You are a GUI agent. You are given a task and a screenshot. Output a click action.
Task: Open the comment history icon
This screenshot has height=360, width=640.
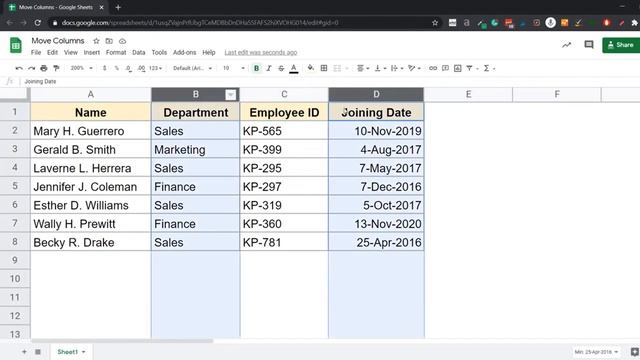tap(589, 44)
